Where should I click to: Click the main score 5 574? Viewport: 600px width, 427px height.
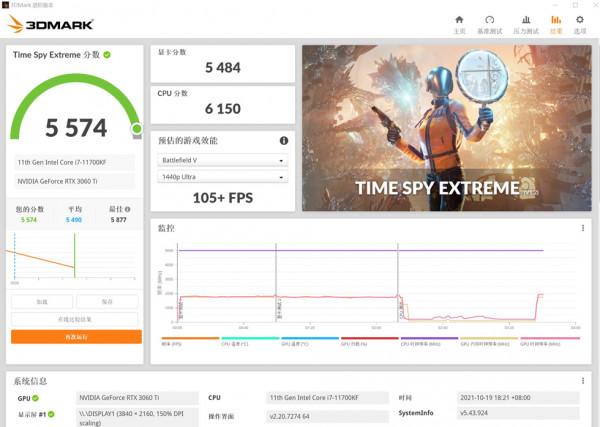(x=76, y=128)
